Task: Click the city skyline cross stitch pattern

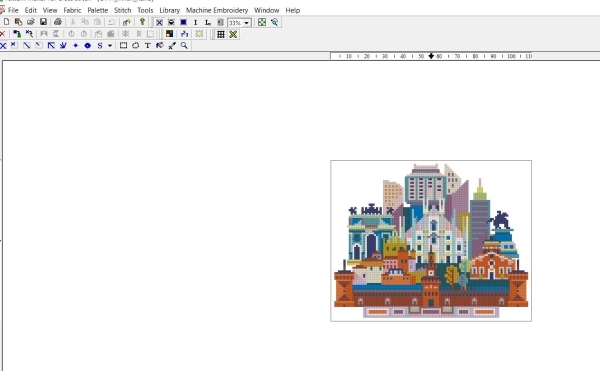Action: pos(431,241)
